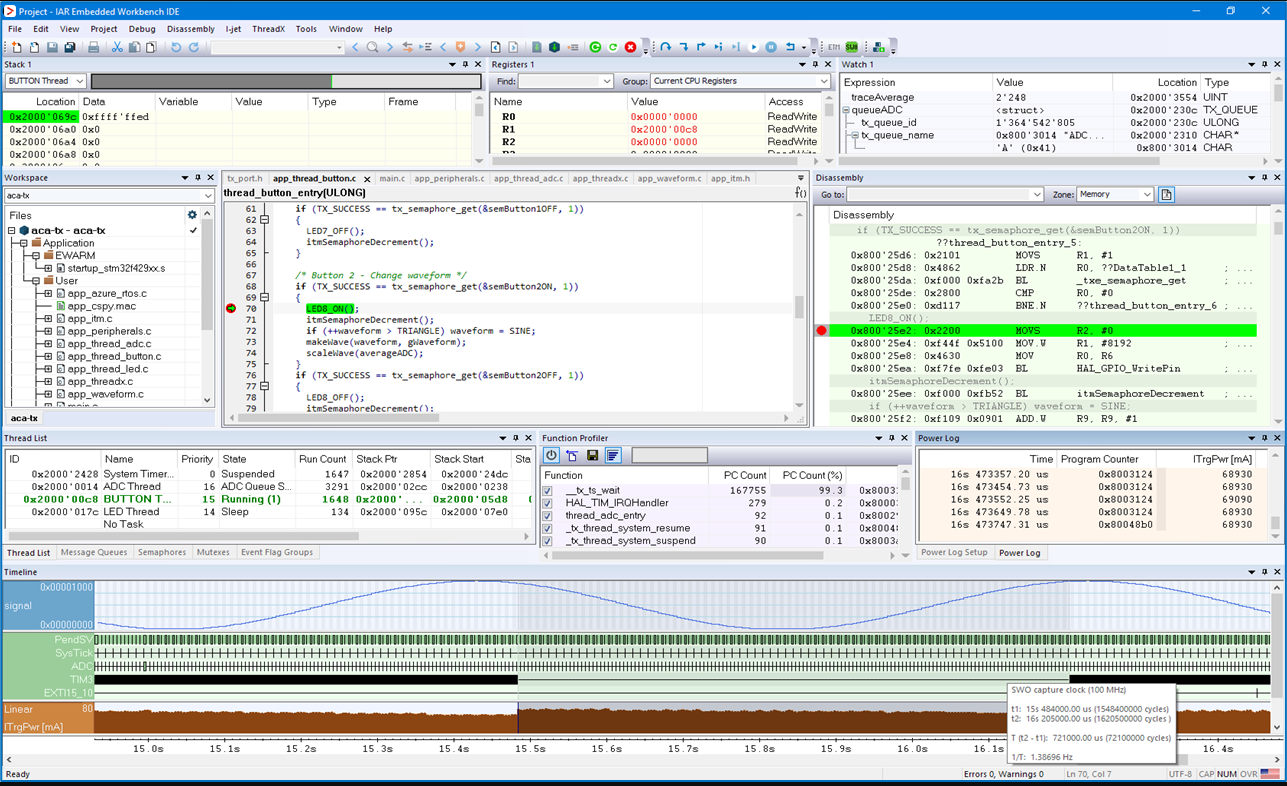Click the Step Over debug icon
The height and width of the screenshot is (786, 1287).
(666, 47)
